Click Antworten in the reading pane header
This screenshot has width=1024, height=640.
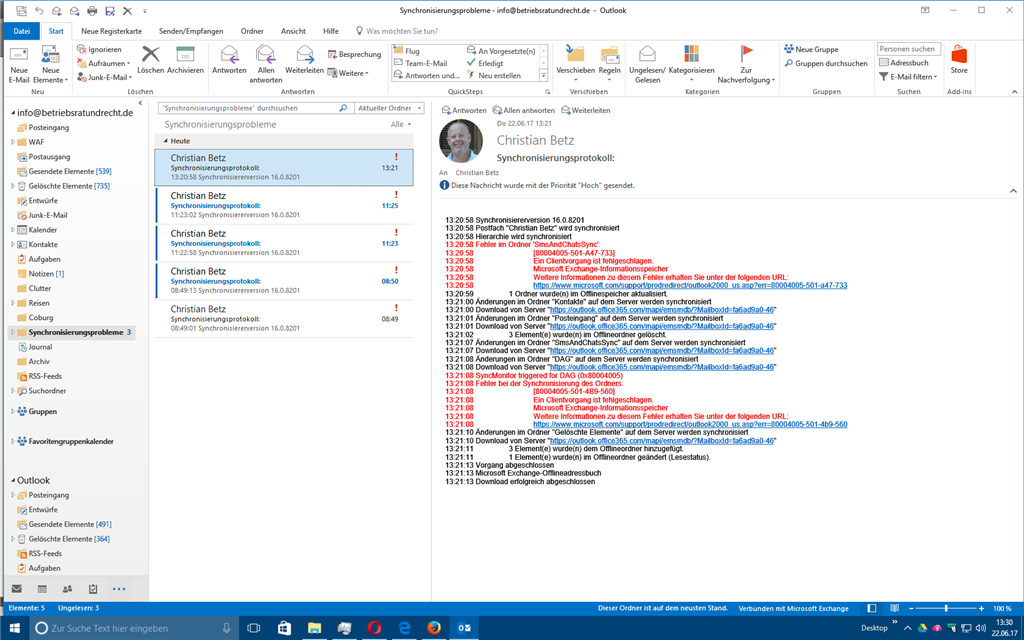(x=464, y=110)
